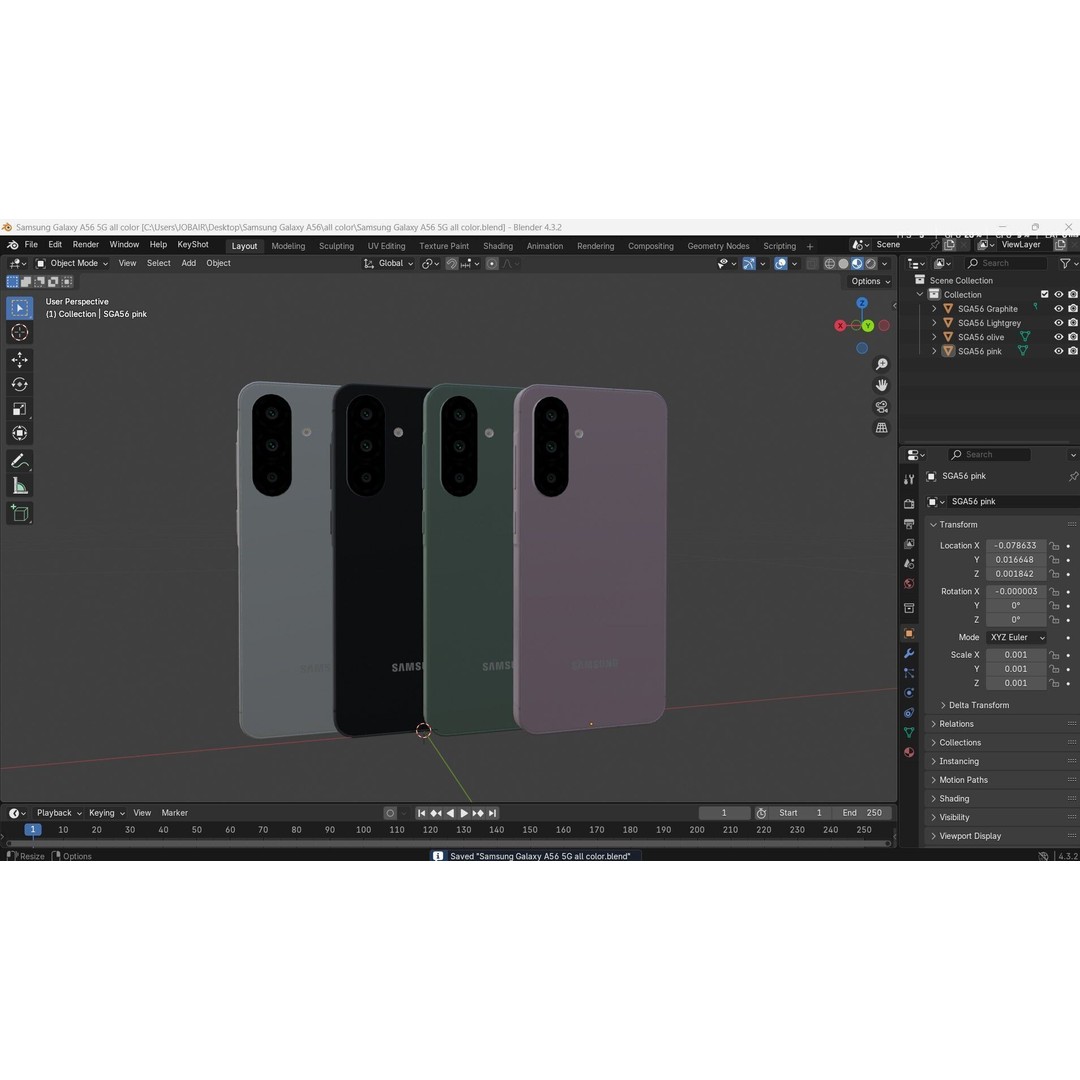Open the viewport Options dropdown
This screenshot has height=1080, width=1080.
coord(871,281)
